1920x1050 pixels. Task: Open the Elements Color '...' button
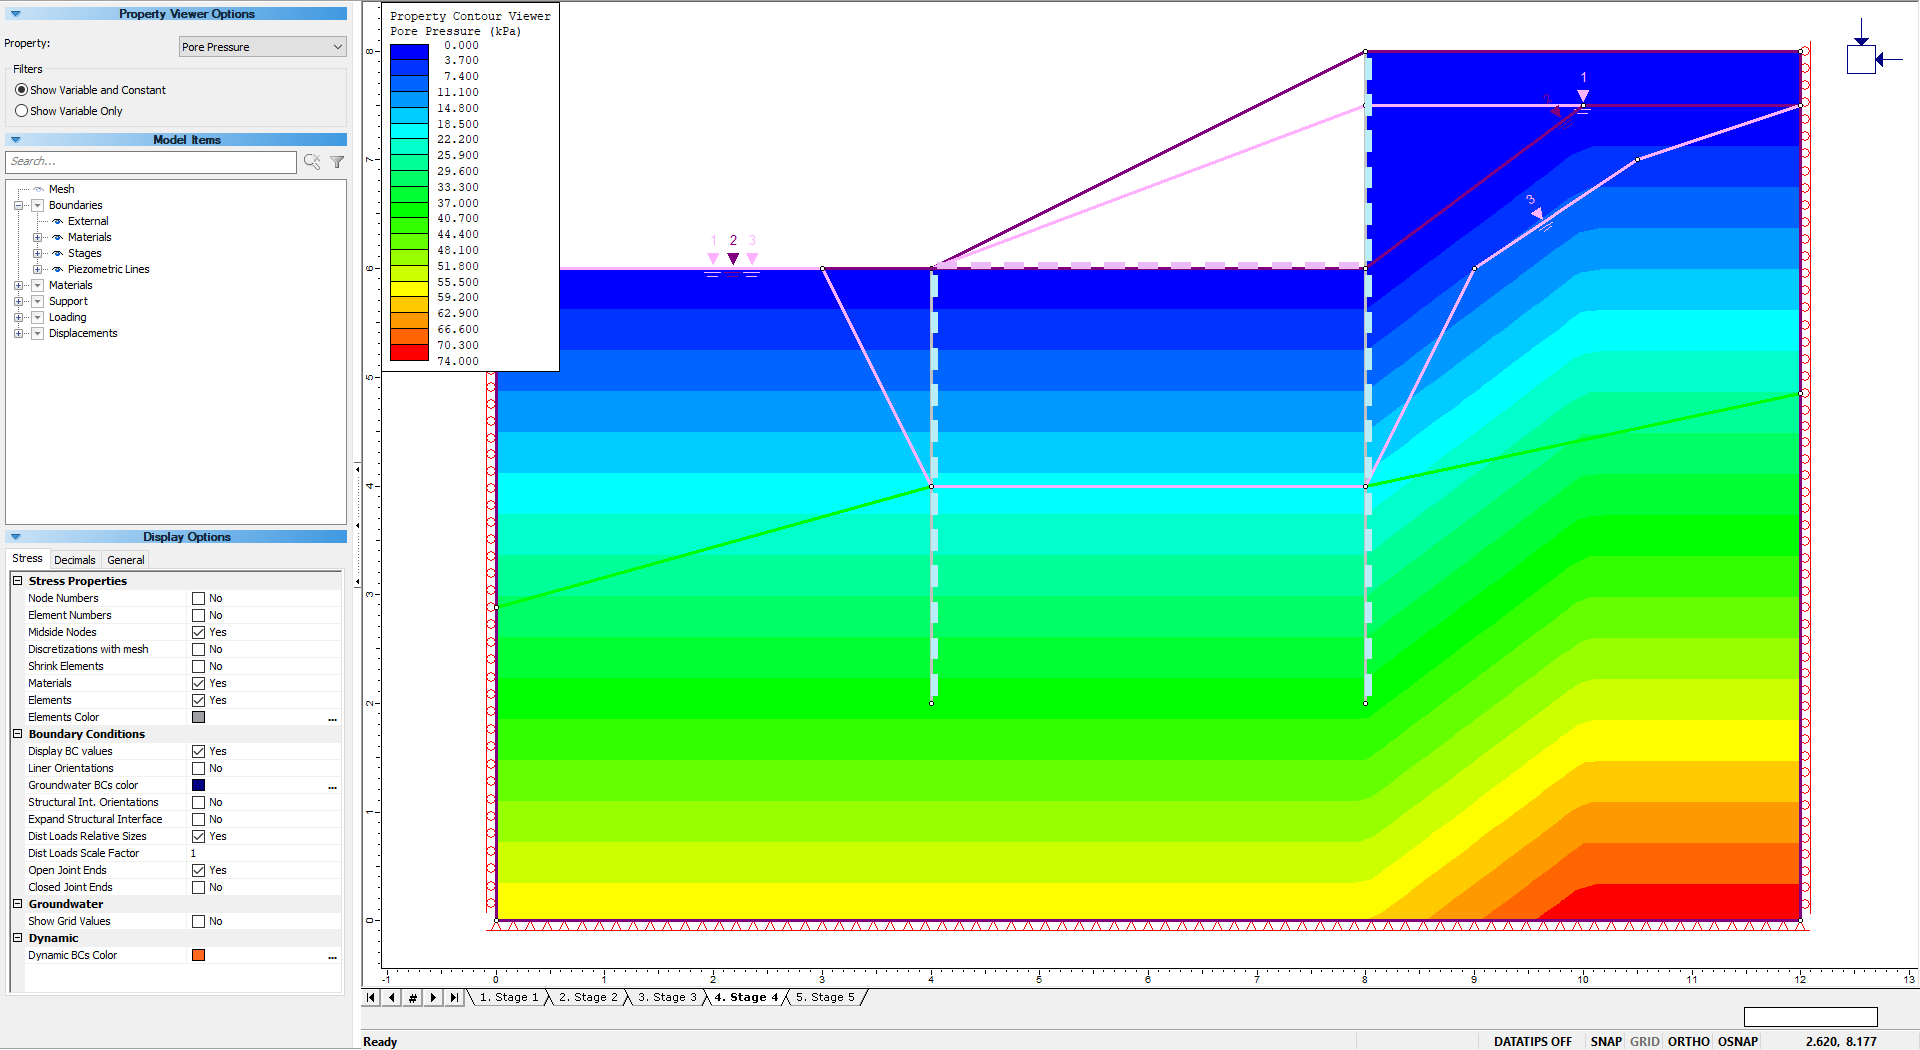coord(333,719)
